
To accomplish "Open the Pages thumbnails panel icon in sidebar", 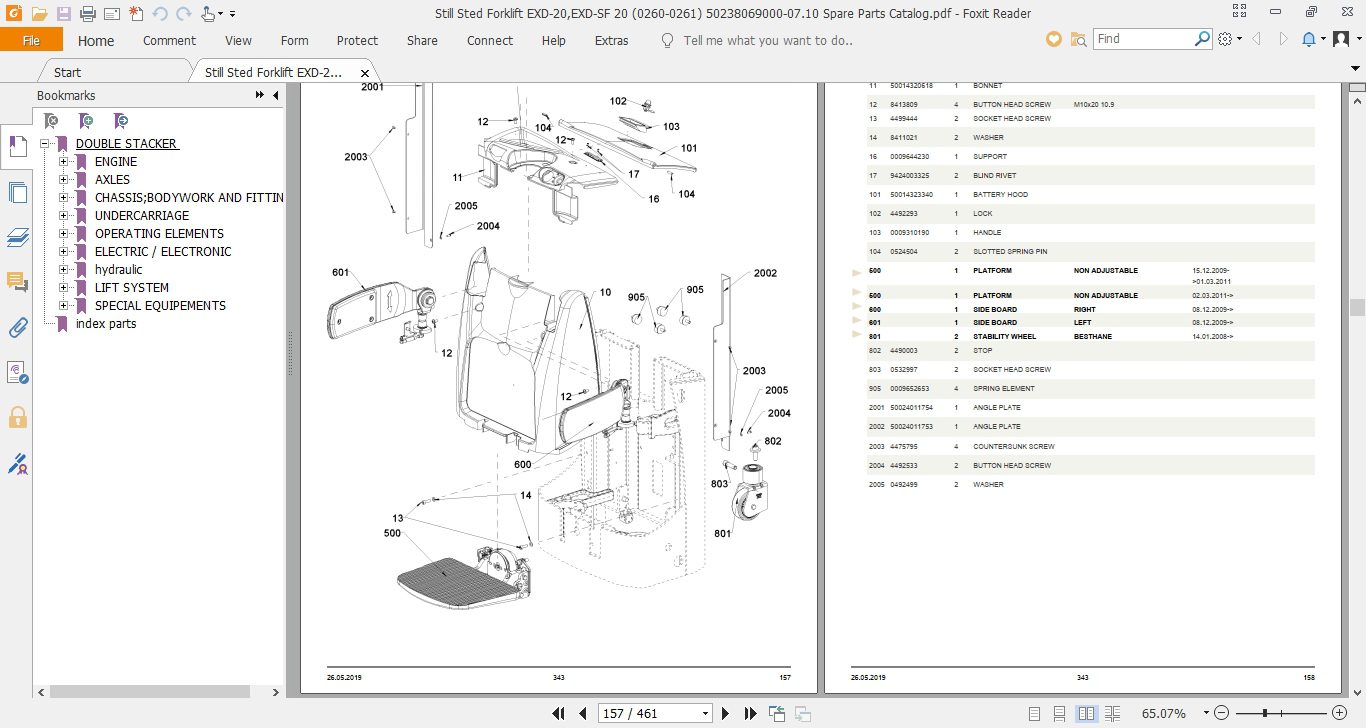I will (16, 192).
